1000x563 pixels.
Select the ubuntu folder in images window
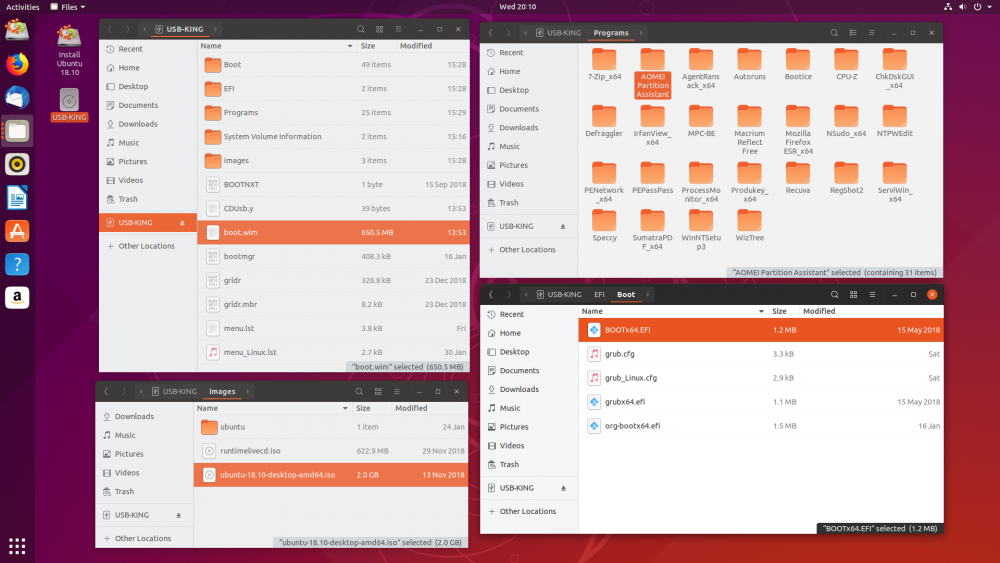point(331,427)
